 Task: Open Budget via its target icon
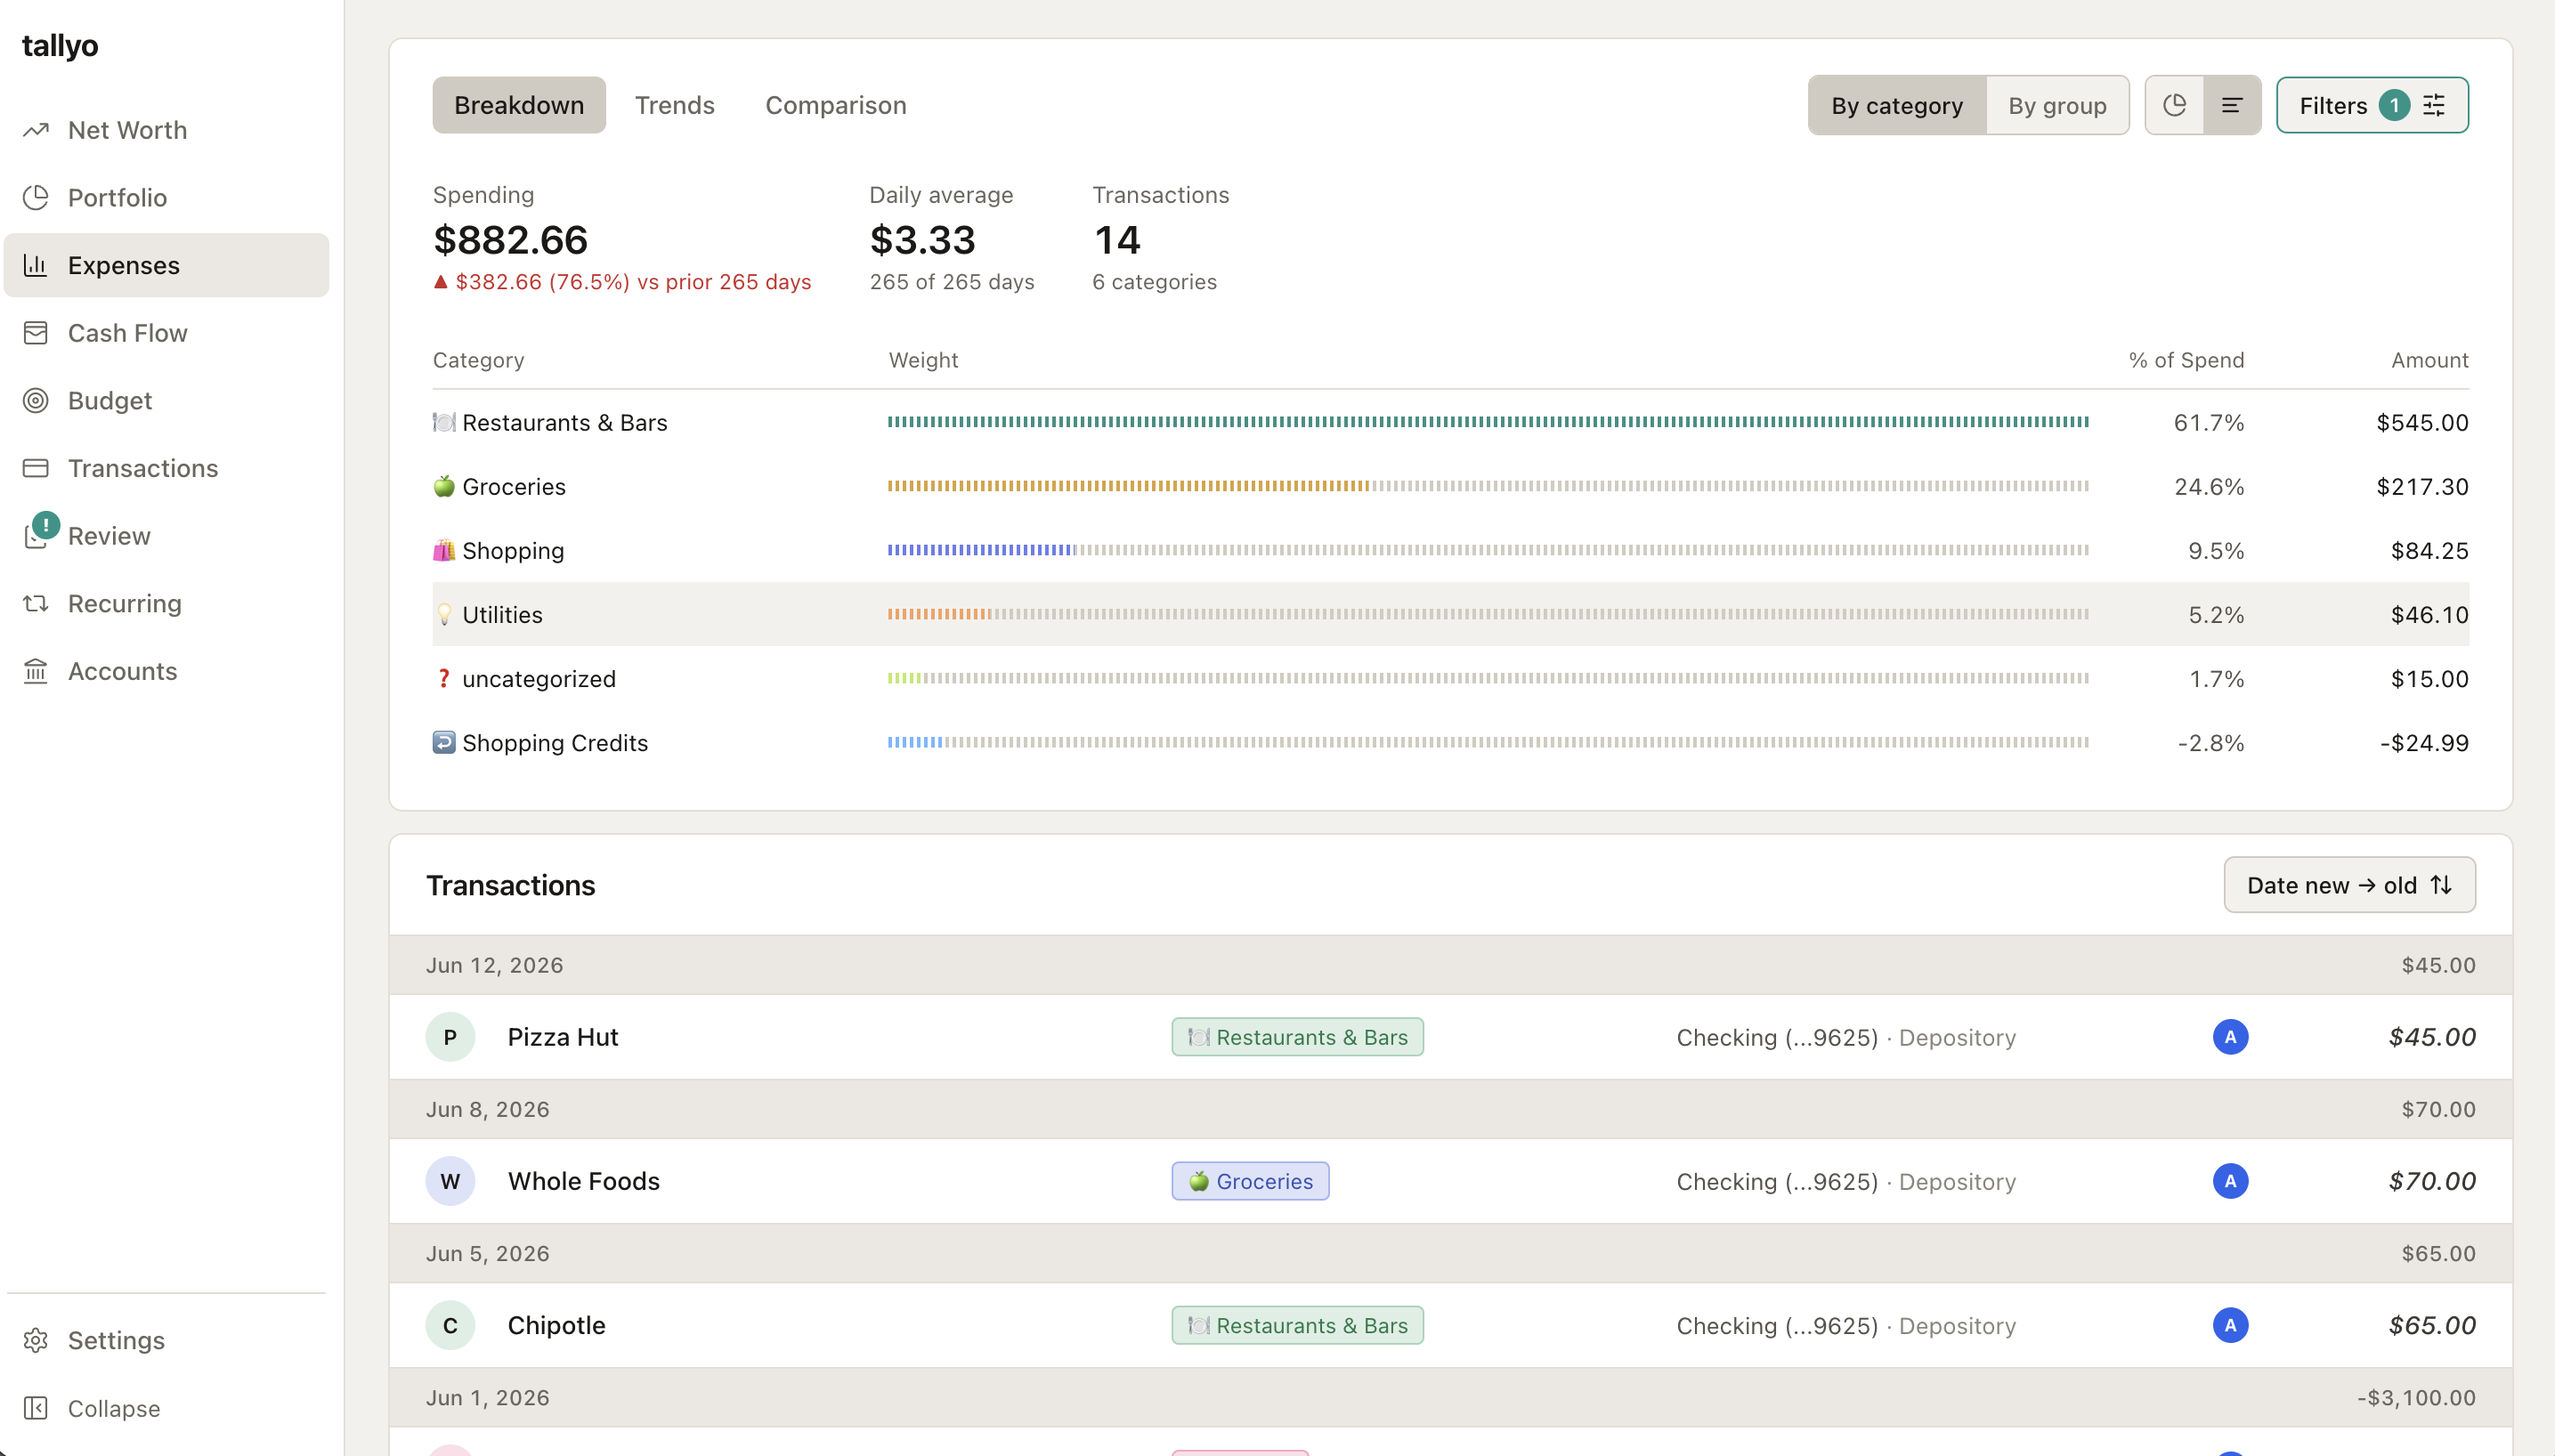coord(36,401)
